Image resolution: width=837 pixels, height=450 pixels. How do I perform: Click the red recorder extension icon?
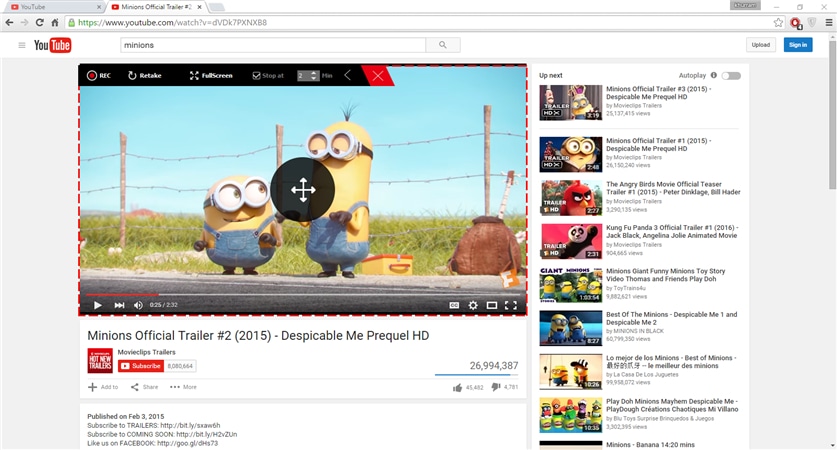tap(796, 23)
